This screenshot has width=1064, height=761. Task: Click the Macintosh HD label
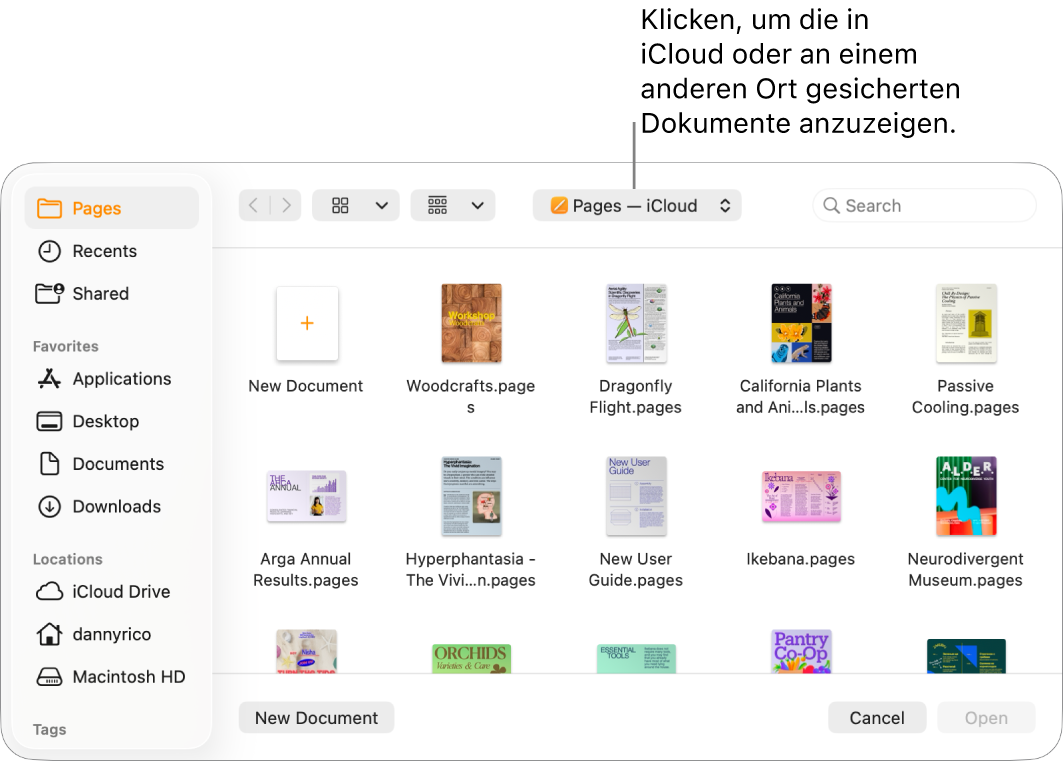[x=129, y=677]
